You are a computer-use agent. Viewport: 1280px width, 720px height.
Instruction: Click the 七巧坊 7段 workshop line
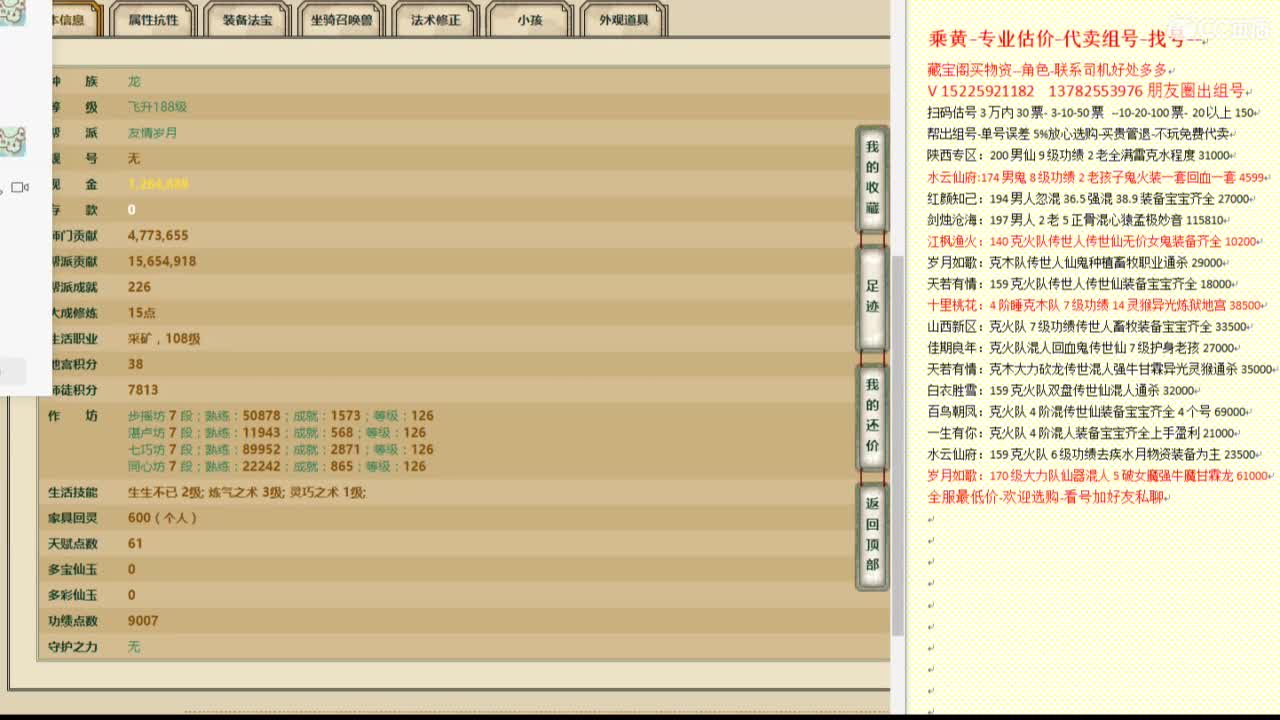pyautogui.click(x=281, y=450)
